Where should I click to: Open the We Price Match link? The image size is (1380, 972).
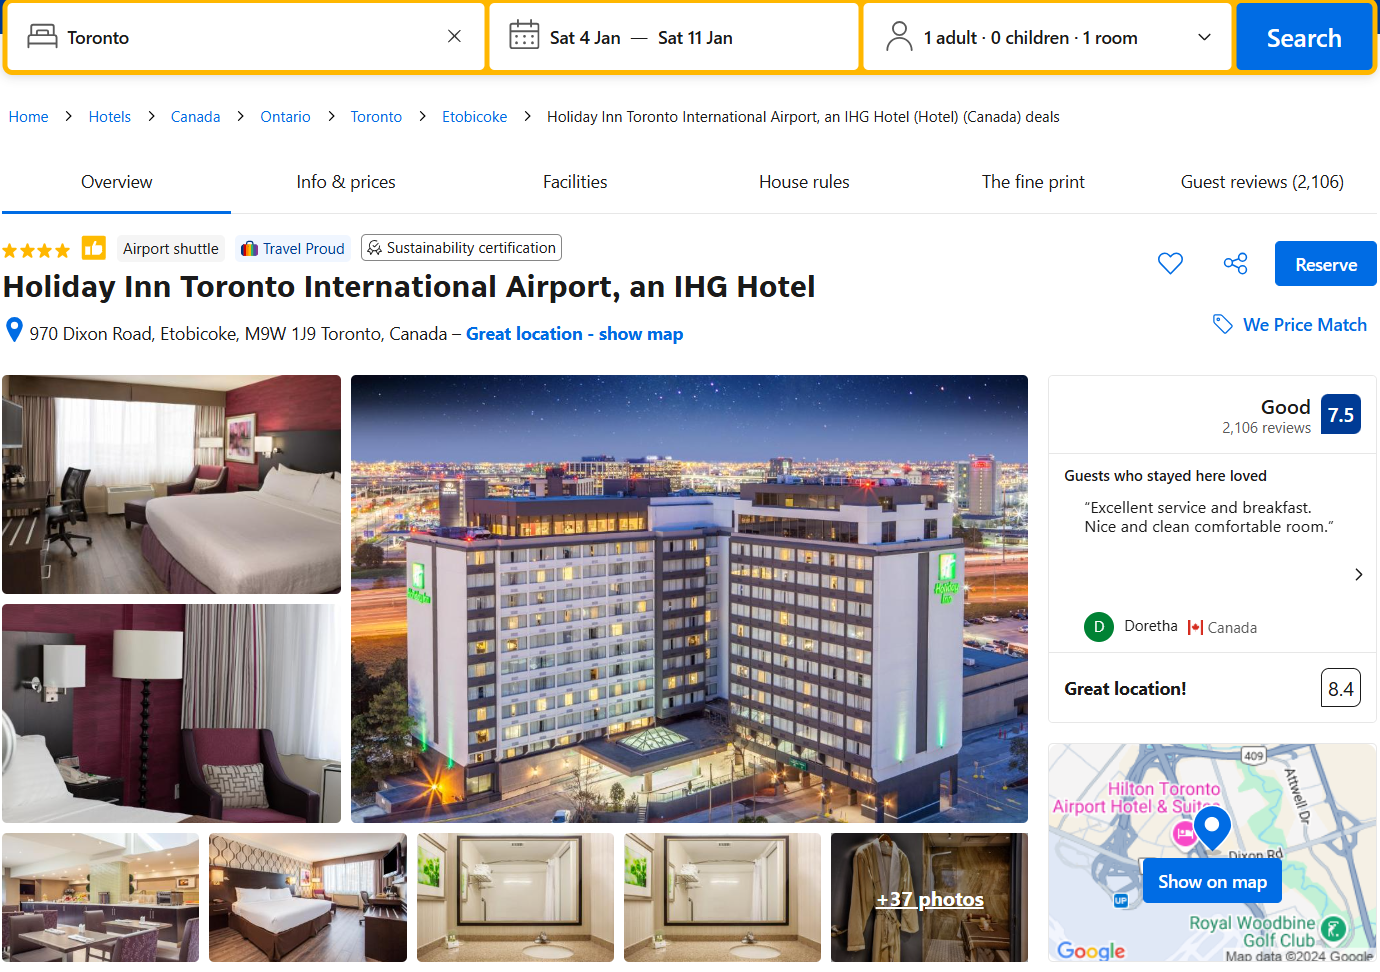pos(1304,325)
